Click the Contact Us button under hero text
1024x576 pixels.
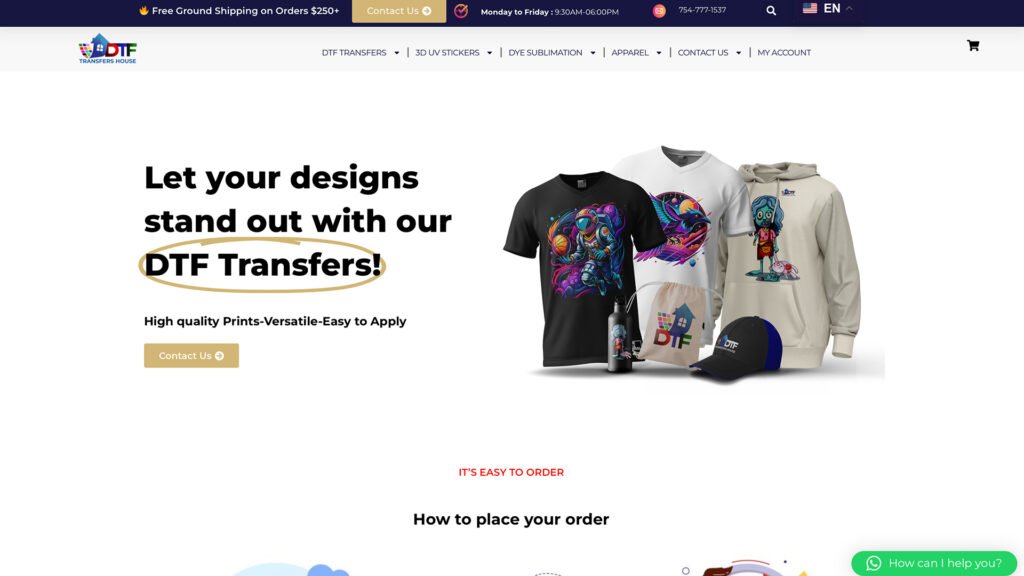click(191, 355)
